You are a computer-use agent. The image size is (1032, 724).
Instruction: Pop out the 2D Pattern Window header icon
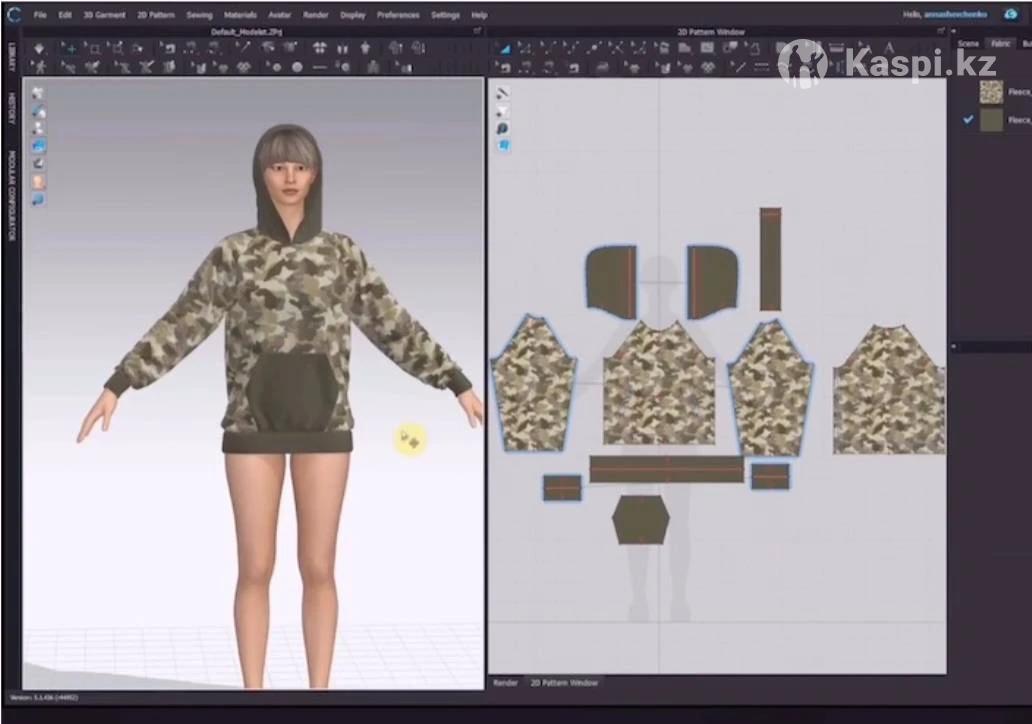point(939,32)
